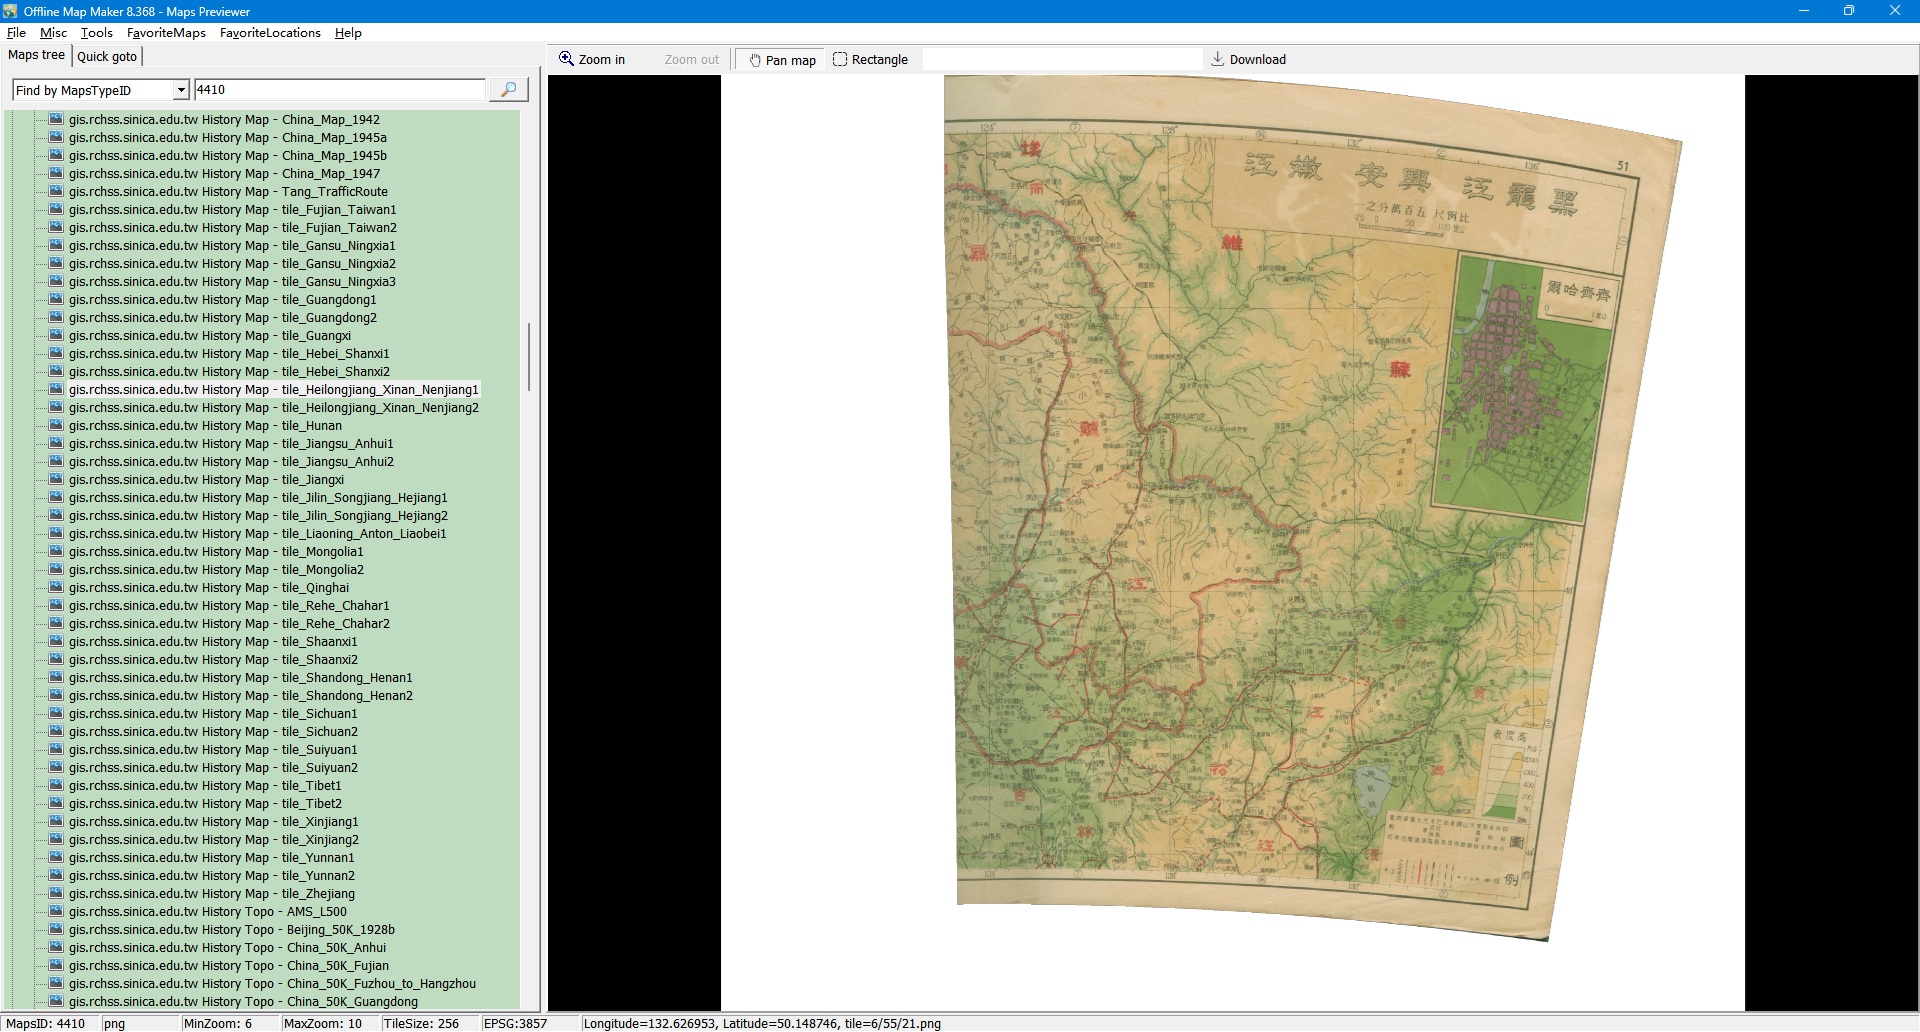Click the China_Map_1947 map icon

click(56, 173)
